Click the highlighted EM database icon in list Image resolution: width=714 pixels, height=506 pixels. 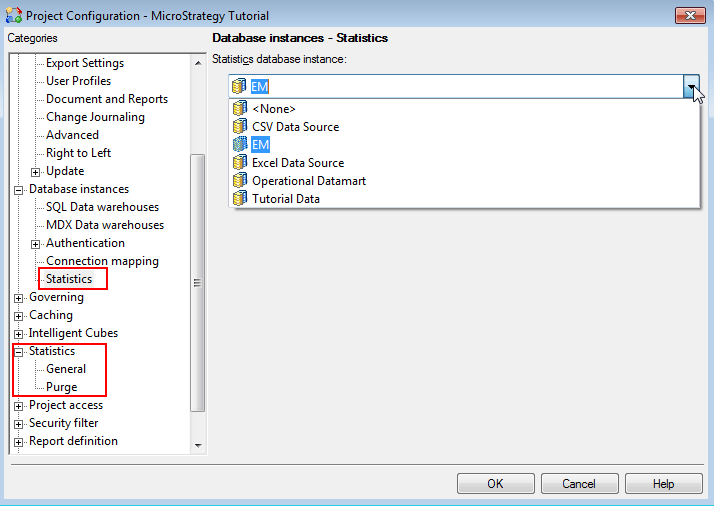[x=239, y=145]
